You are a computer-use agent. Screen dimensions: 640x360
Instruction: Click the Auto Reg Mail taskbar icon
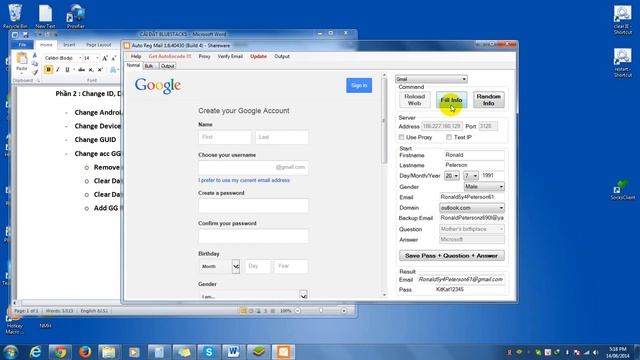[283, 352]
